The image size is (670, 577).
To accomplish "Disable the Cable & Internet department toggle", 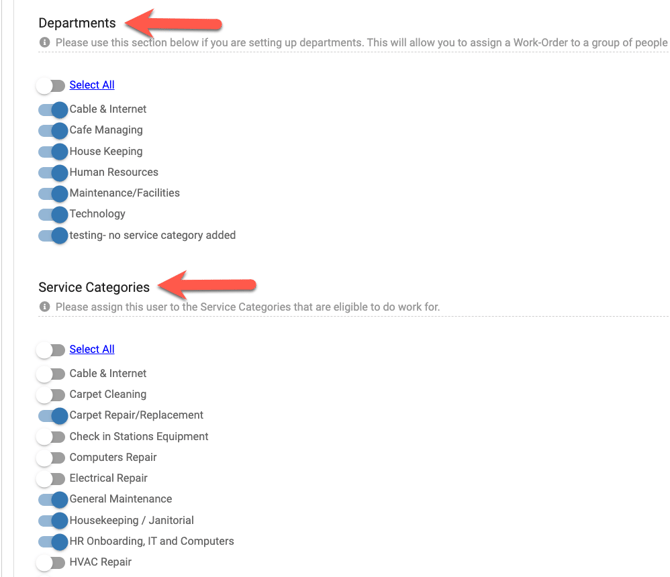I will 53,110.
